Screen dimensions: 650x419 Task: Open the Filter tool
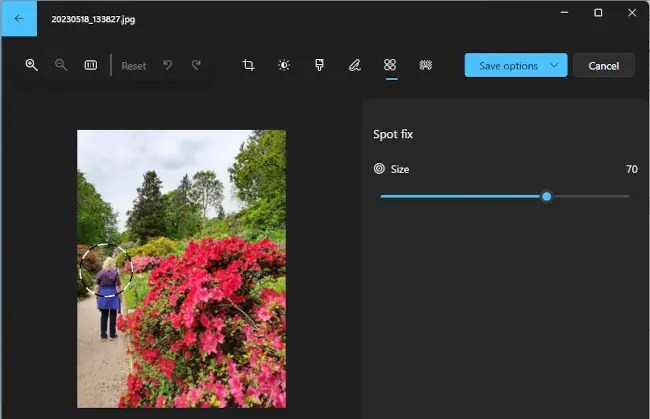click(319, 65)
